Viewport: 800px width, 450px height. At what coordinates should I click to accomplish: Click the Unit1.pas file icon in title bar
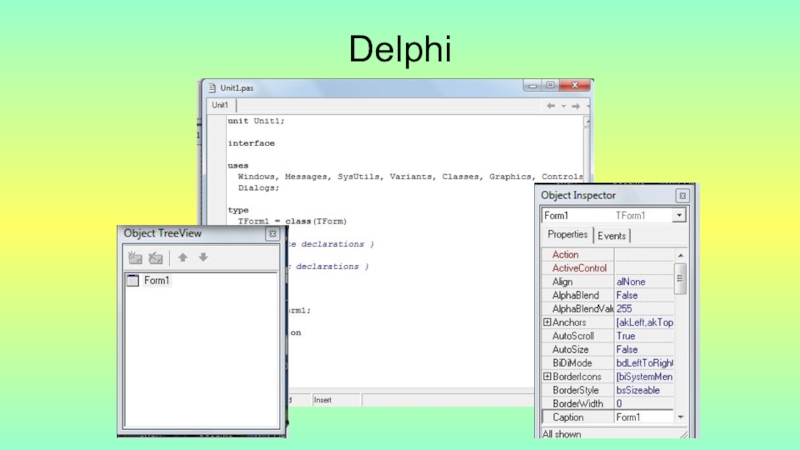click(212, 88)
